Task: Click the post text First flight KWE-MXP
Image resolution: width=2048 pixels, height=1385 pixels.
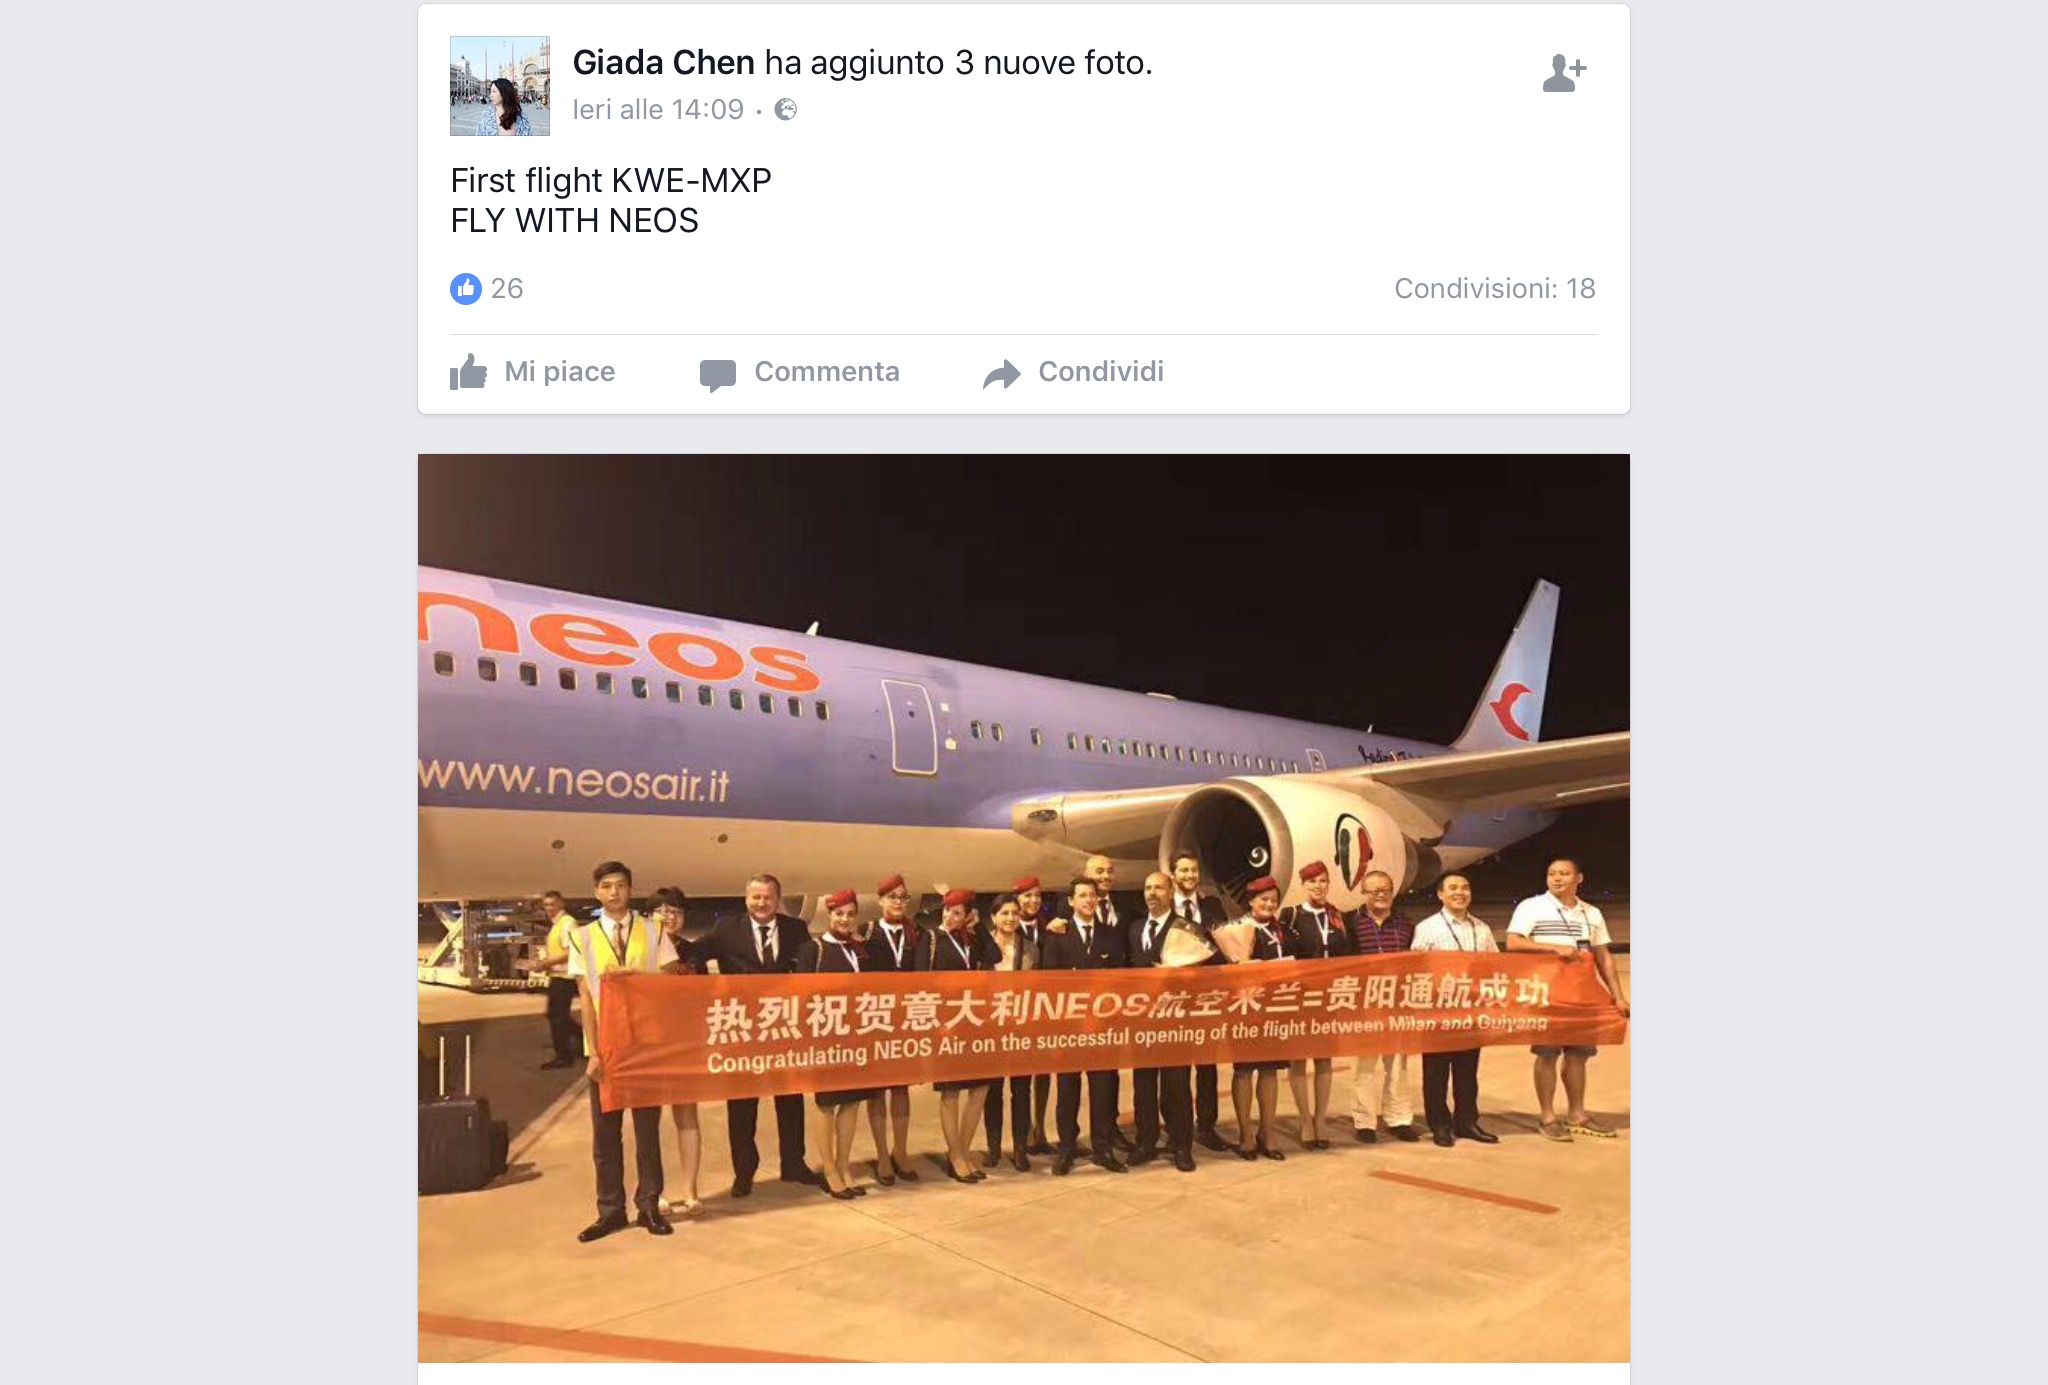Action: pyautogui.click(x=611, y=181)
